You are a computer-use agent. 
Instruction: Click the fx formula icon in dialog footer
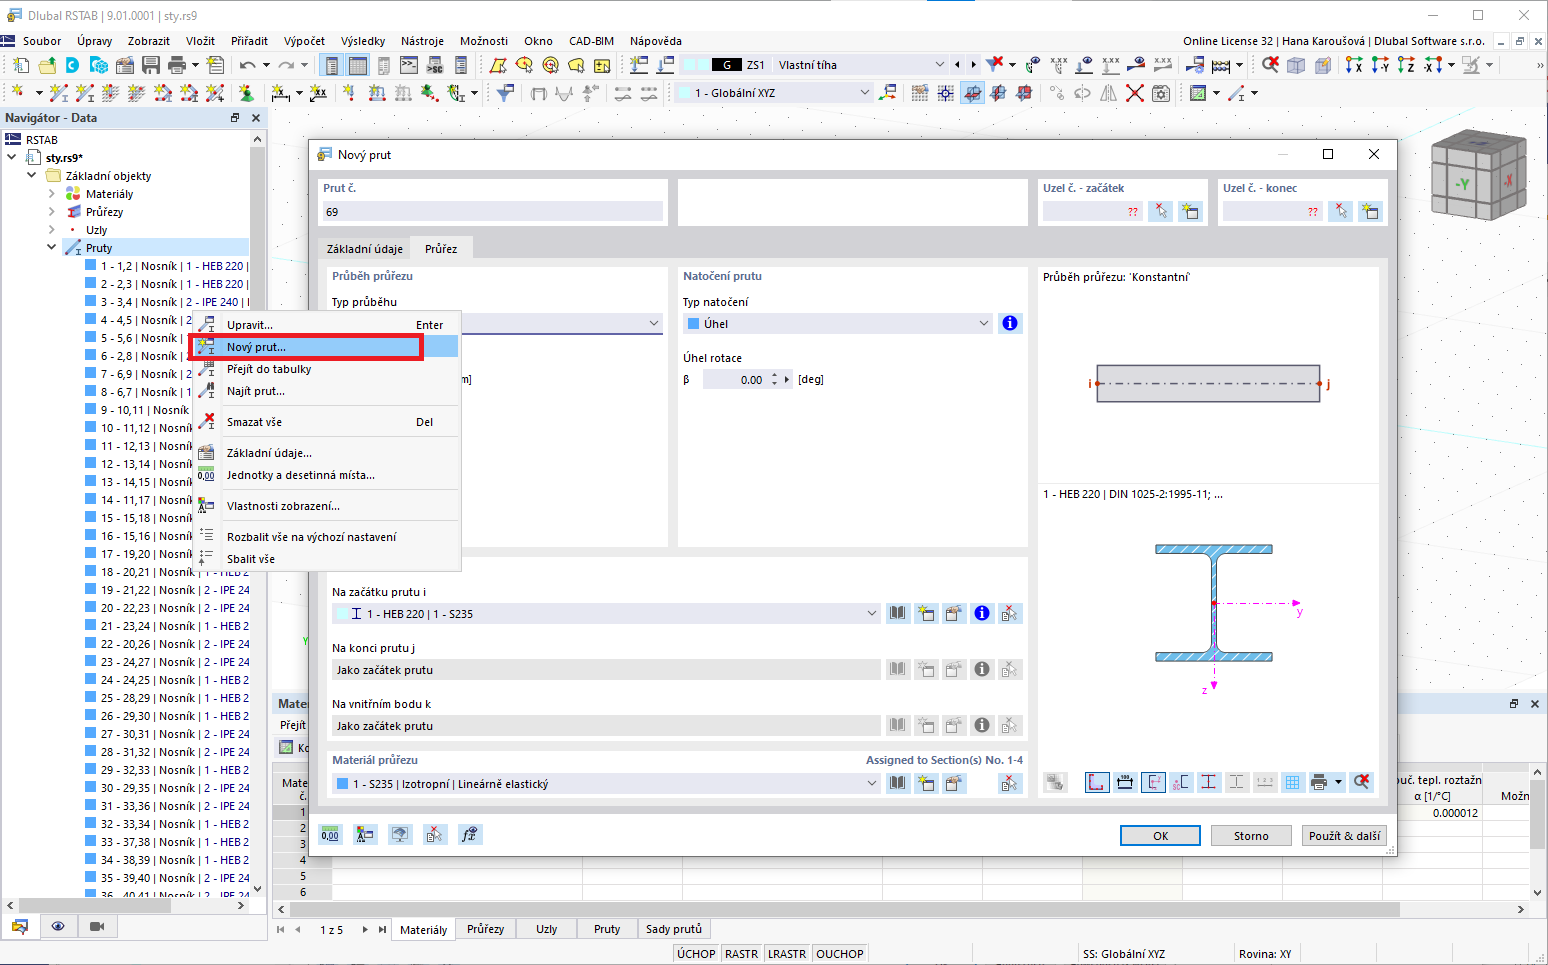[x=470, y=834]
